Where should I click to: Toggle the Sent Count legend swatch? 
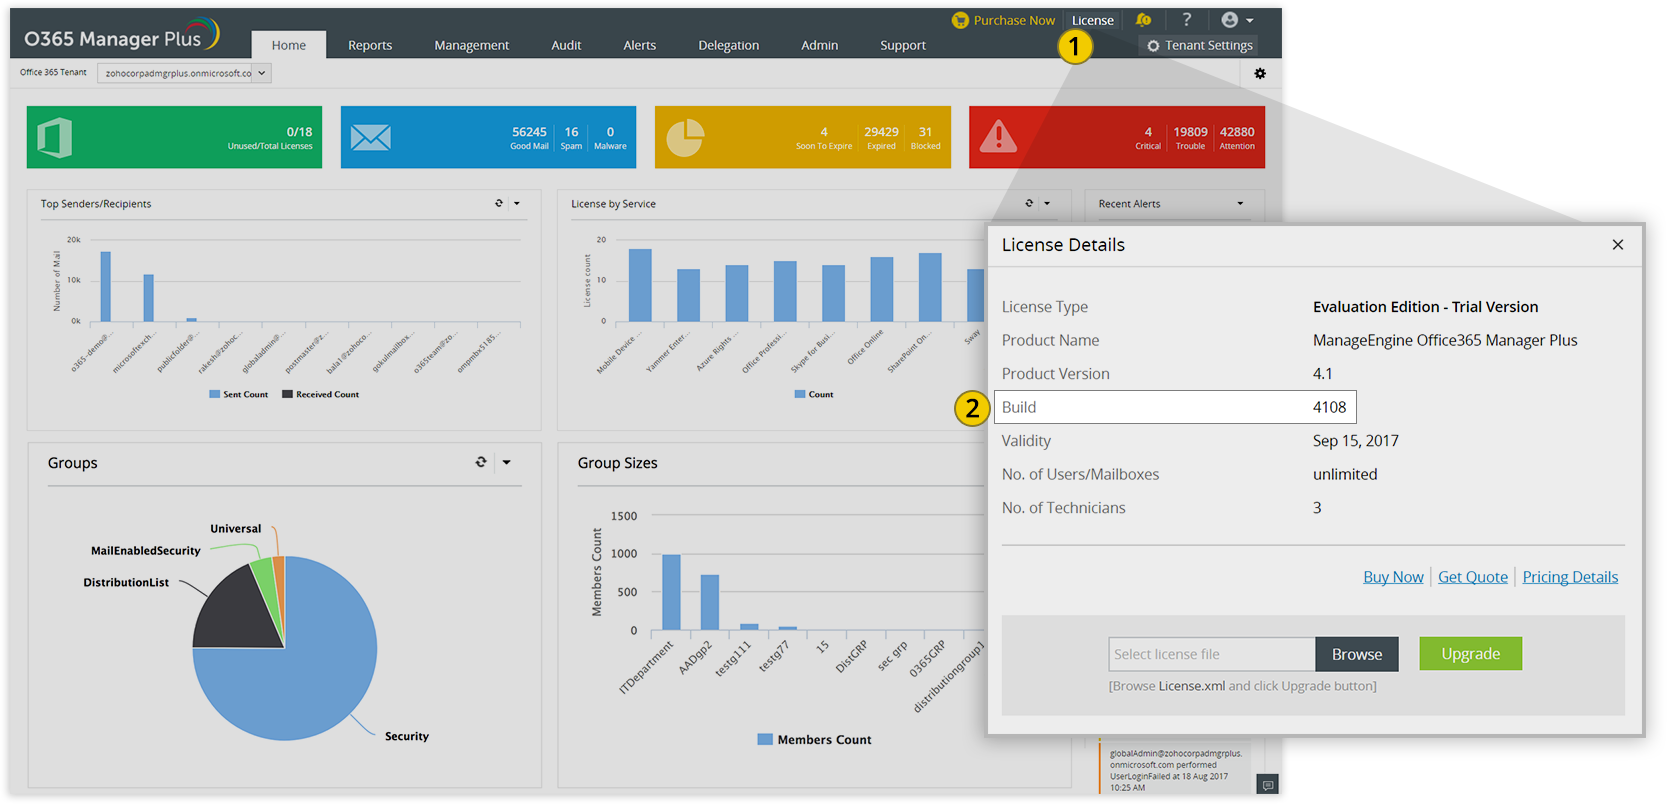(x=214, y=395)
